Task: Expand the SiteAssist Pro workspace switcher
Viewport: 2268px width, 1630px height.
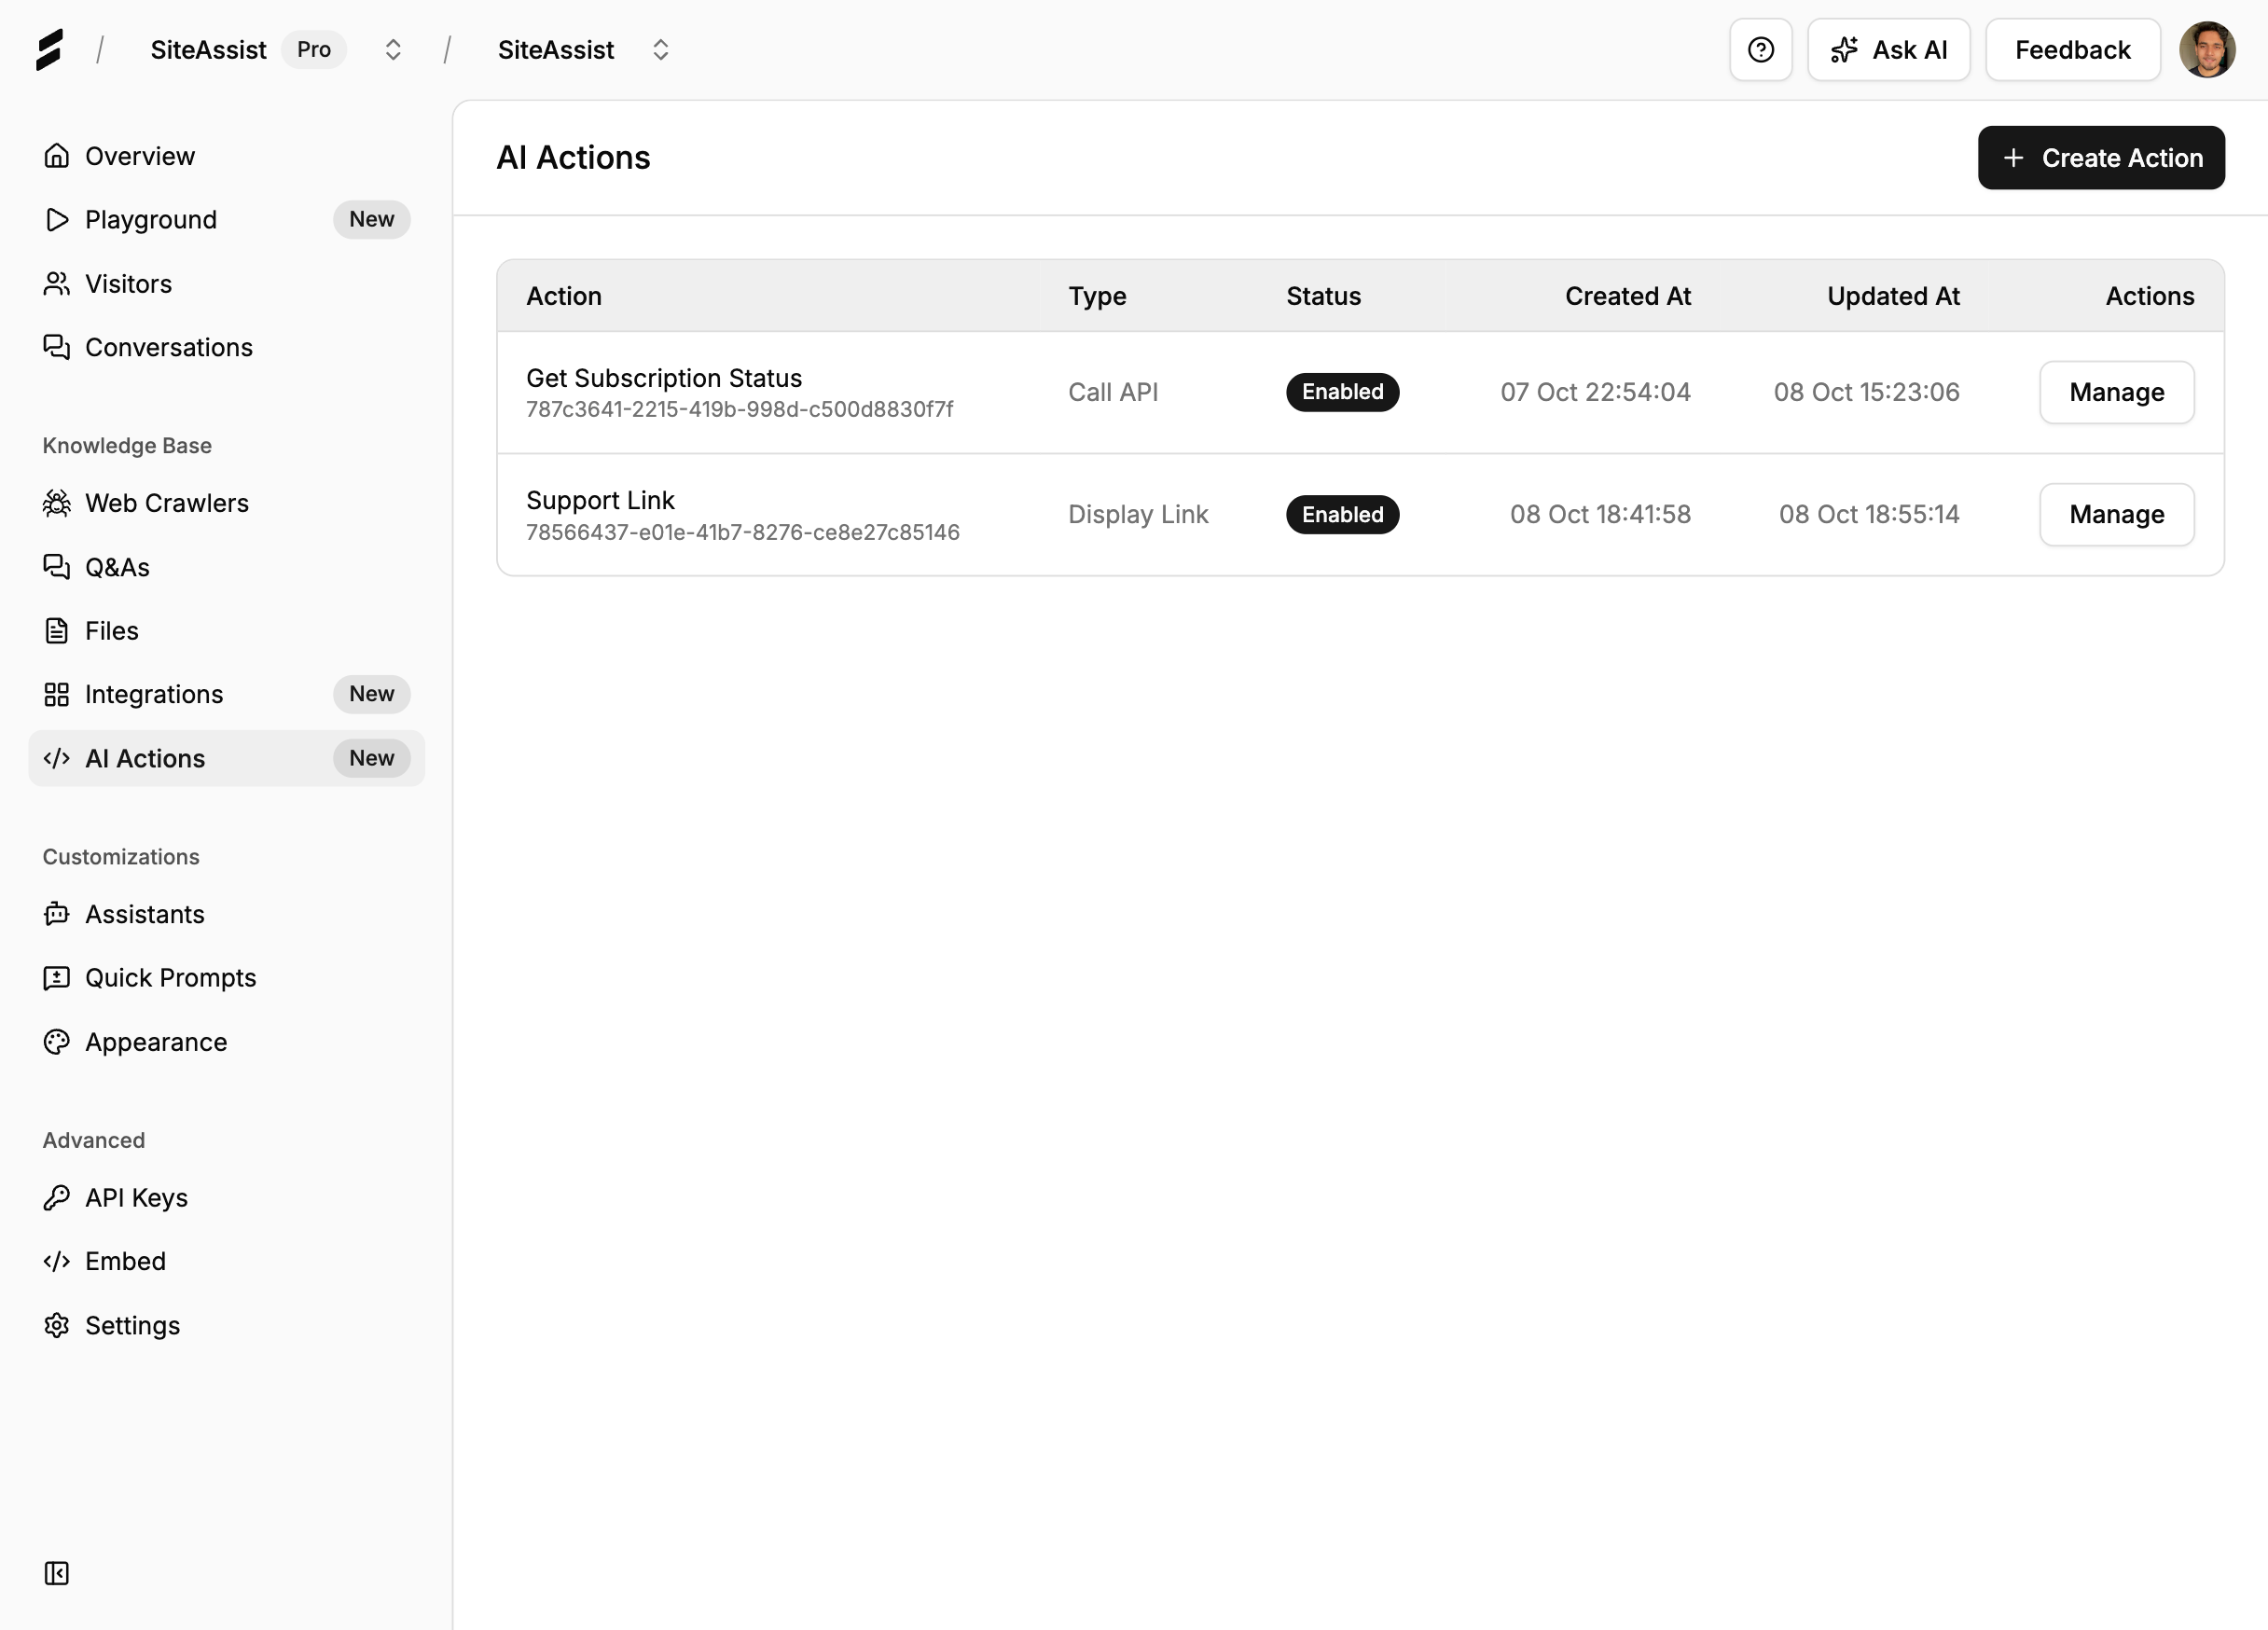Action: (x=393, y=50)
